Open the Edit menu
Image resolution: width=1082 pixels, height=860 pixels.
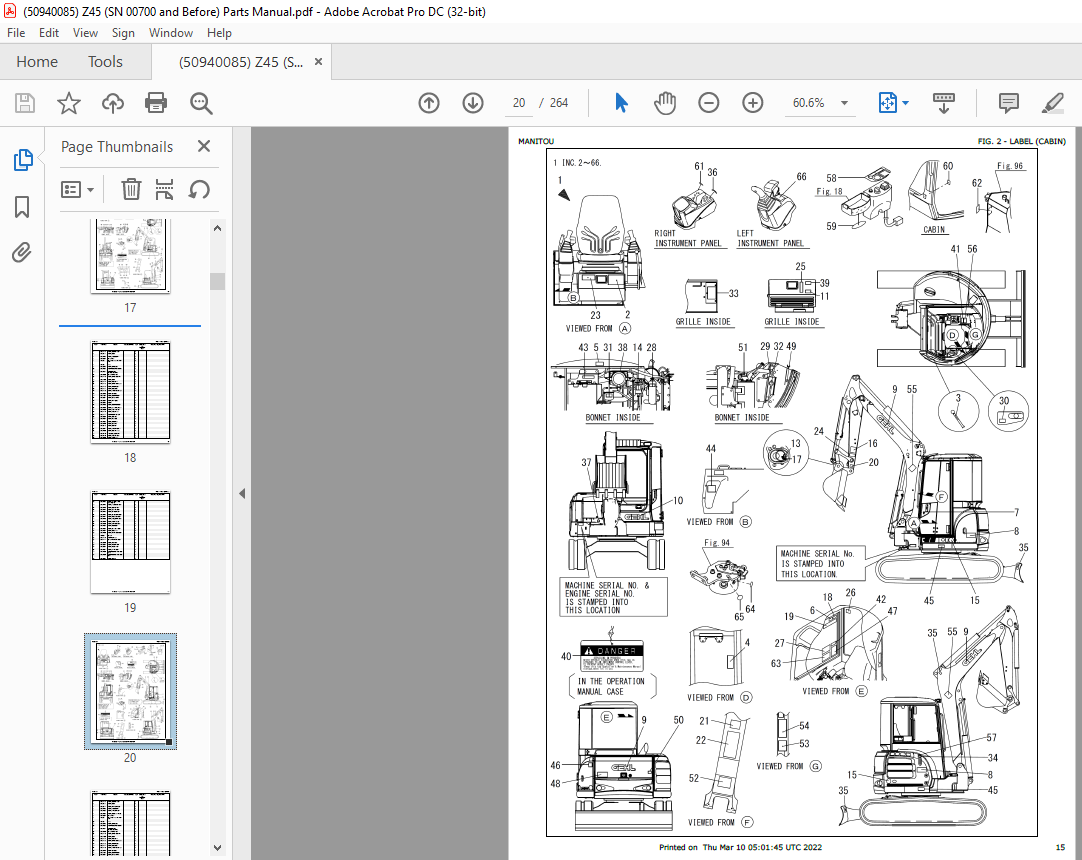48,32
